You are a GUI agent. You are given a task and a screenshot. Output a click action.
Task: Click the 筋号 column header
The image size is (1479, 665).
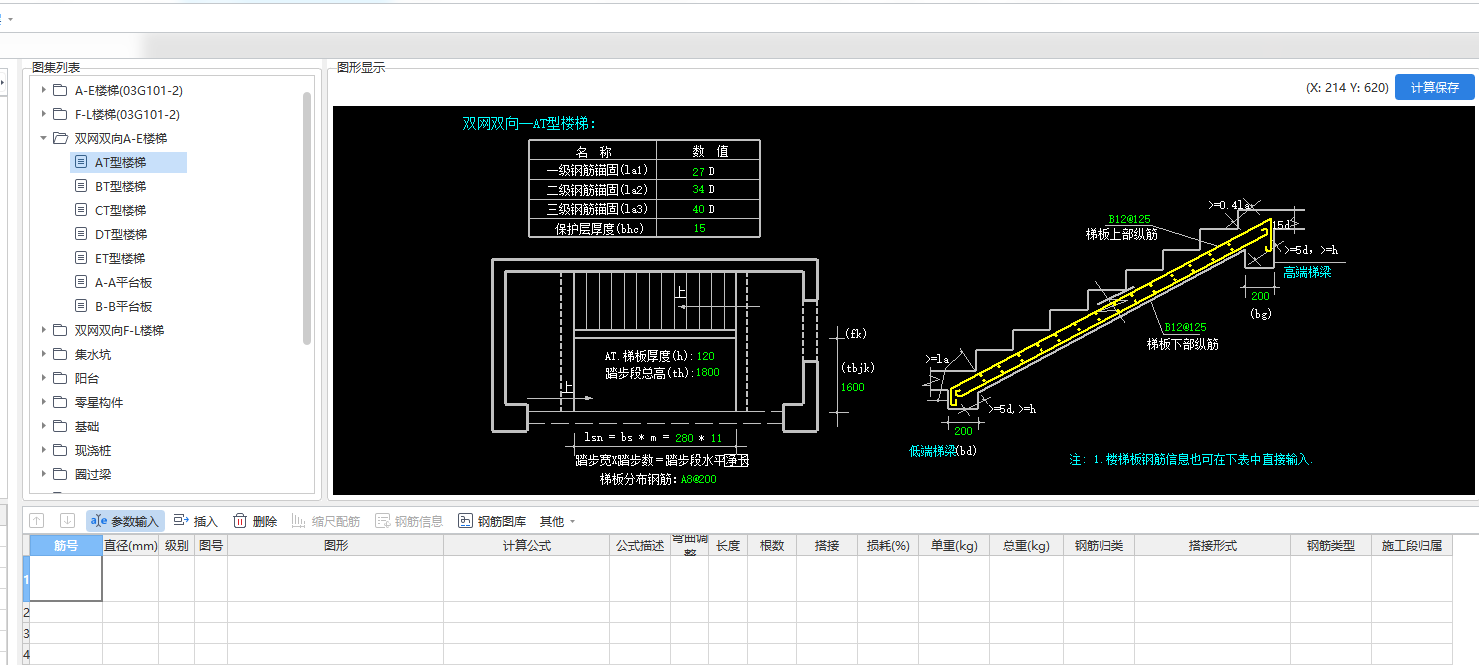[x=66, y=545]
